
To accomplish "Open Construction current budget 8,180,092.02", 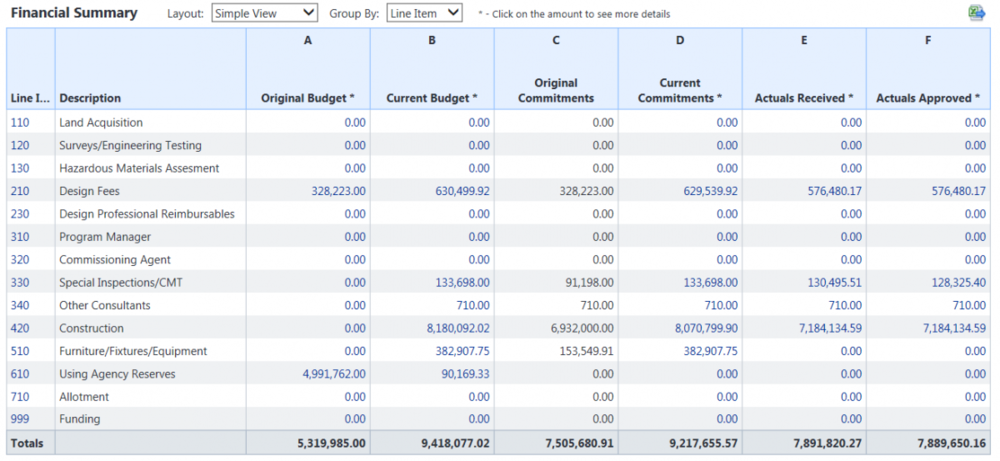I will coord(457,328).
